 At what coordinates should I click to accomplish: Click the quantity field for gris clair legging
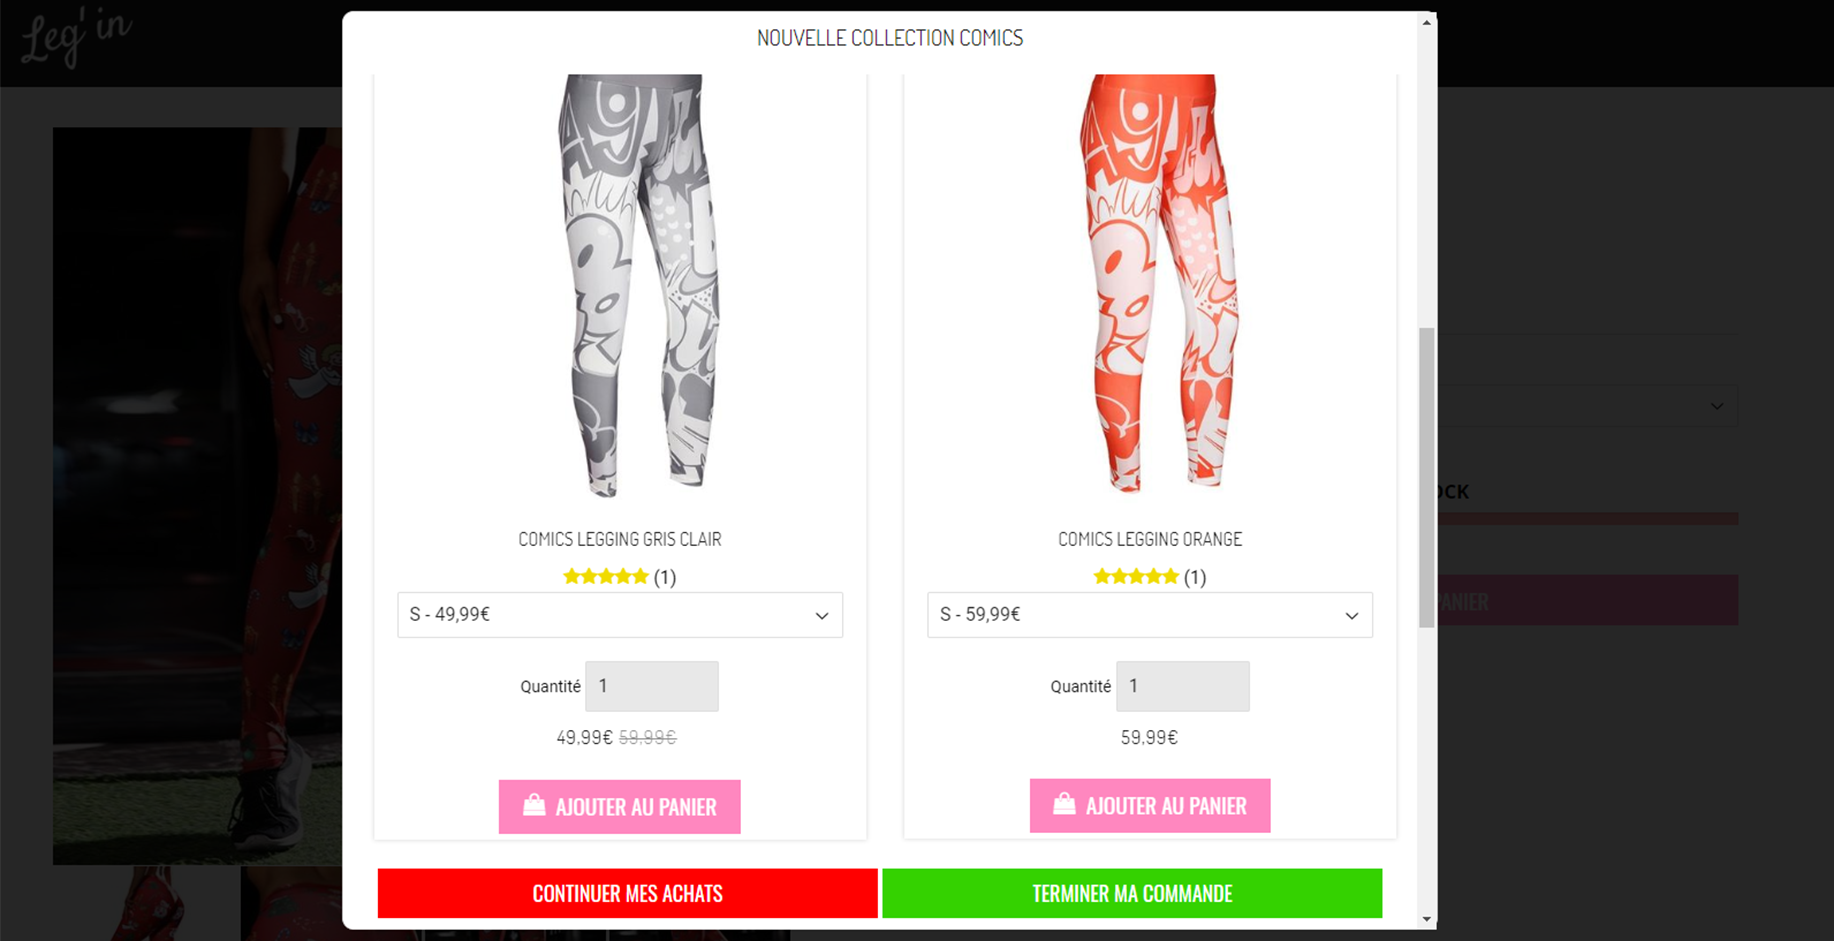coord(652,686)
